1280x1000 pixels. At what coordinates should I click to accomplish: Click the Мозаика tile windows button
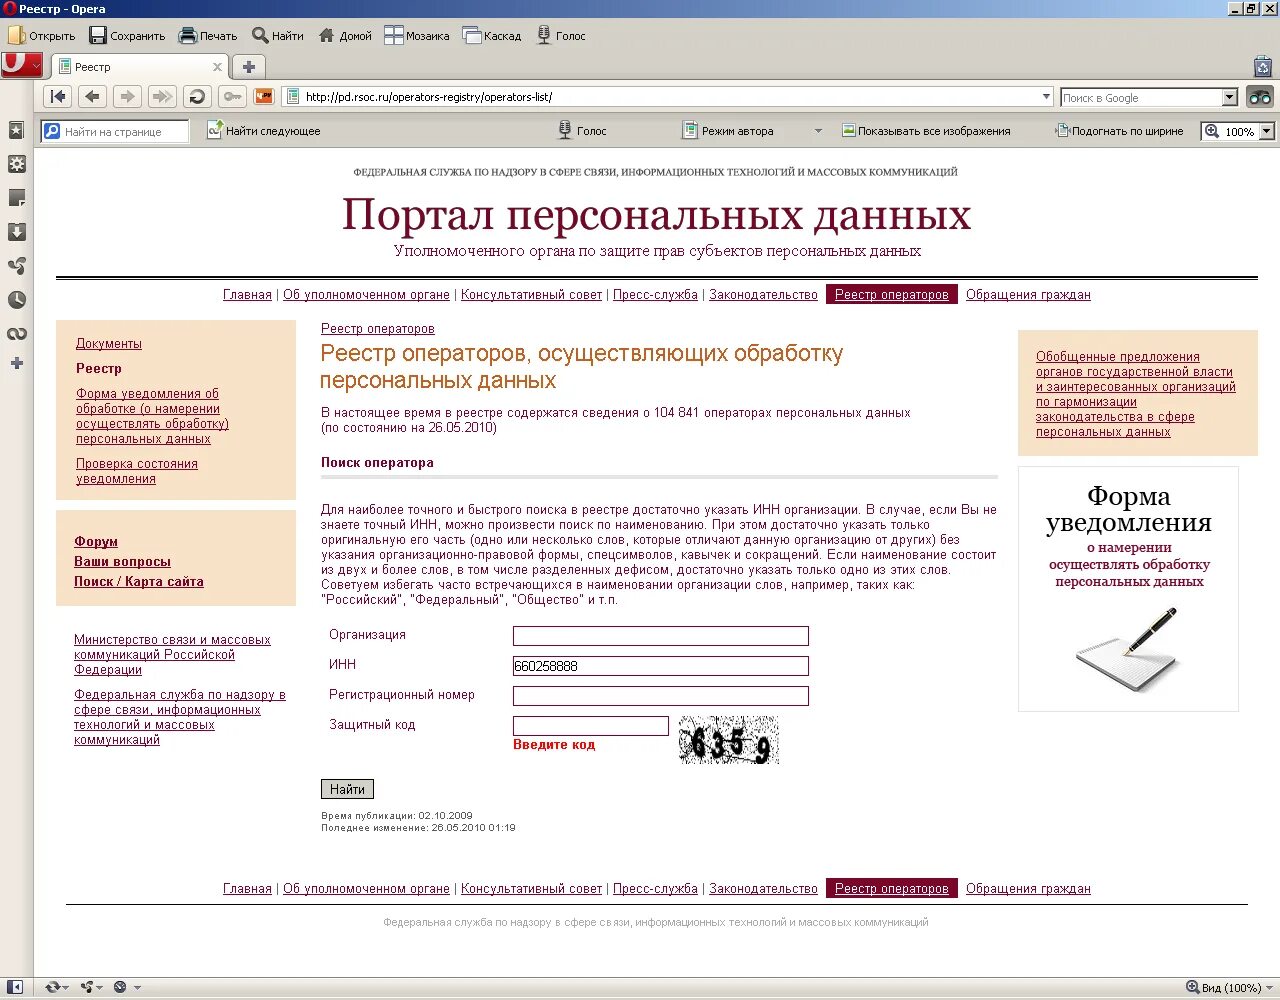click(417, 36)
